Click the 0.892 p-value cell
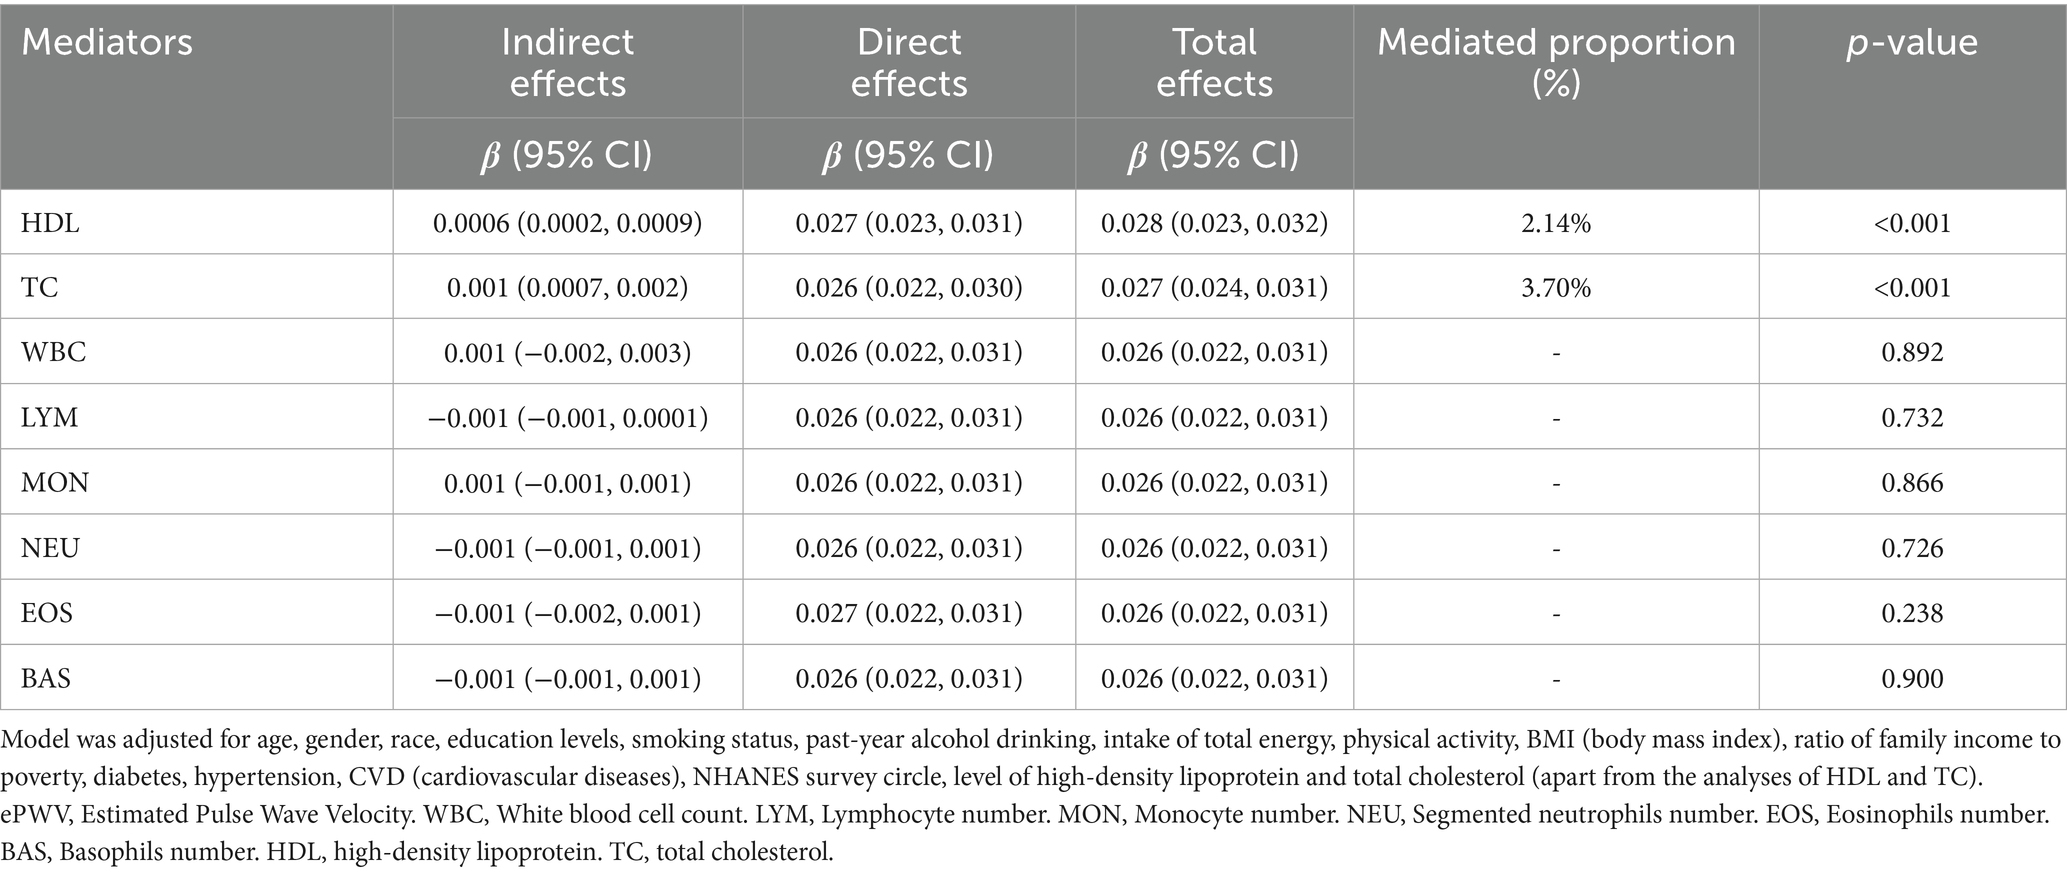Viewport: 2067px width, 874px height. point(1912,353)
